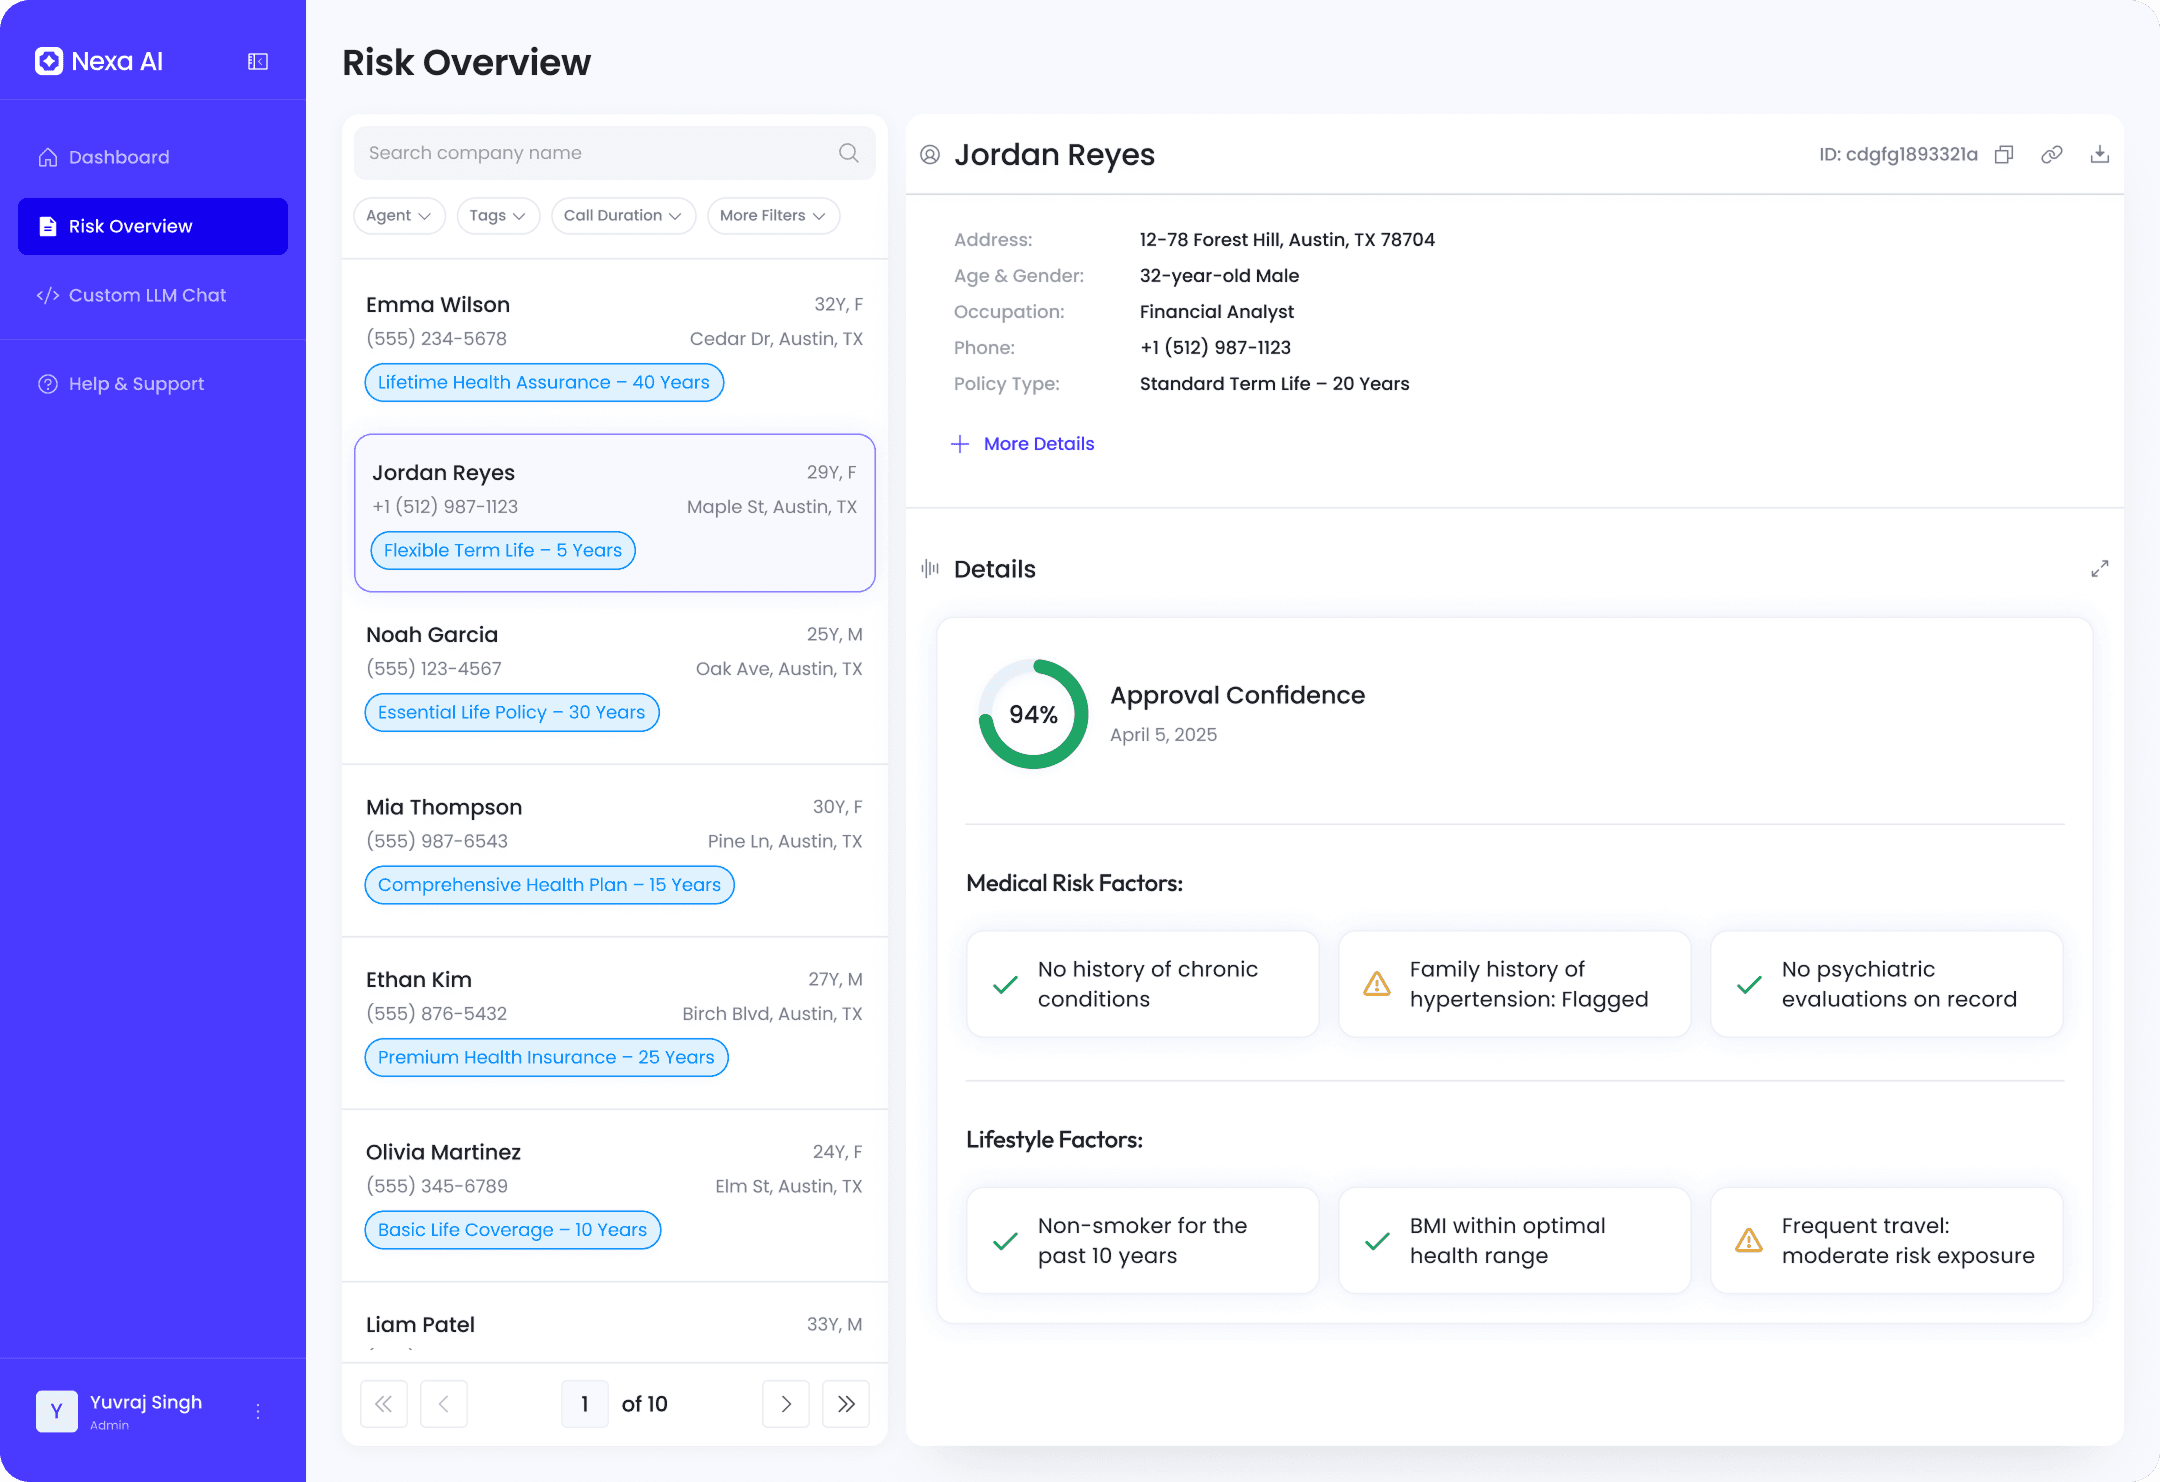
Task: Expand the Details panel with diagonal arrows icon
Action: click(2100, 568)
